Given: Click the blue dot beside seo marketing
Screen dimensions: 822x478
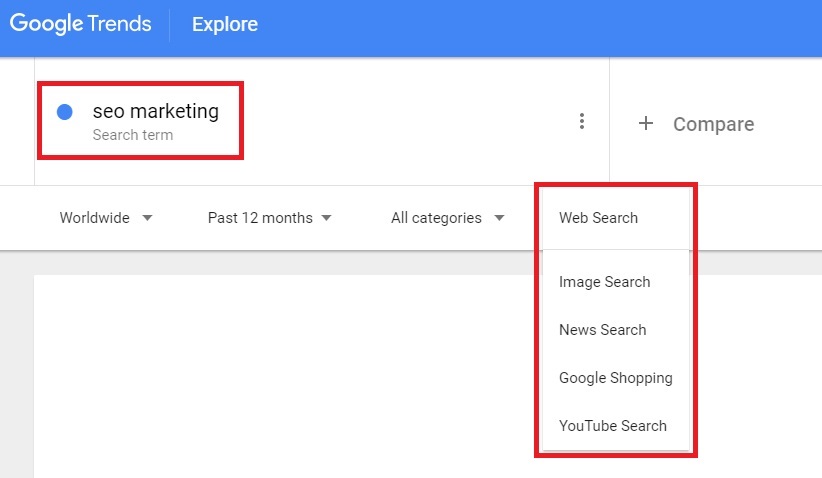Looking at the screenshot, I should pos(64,112).
